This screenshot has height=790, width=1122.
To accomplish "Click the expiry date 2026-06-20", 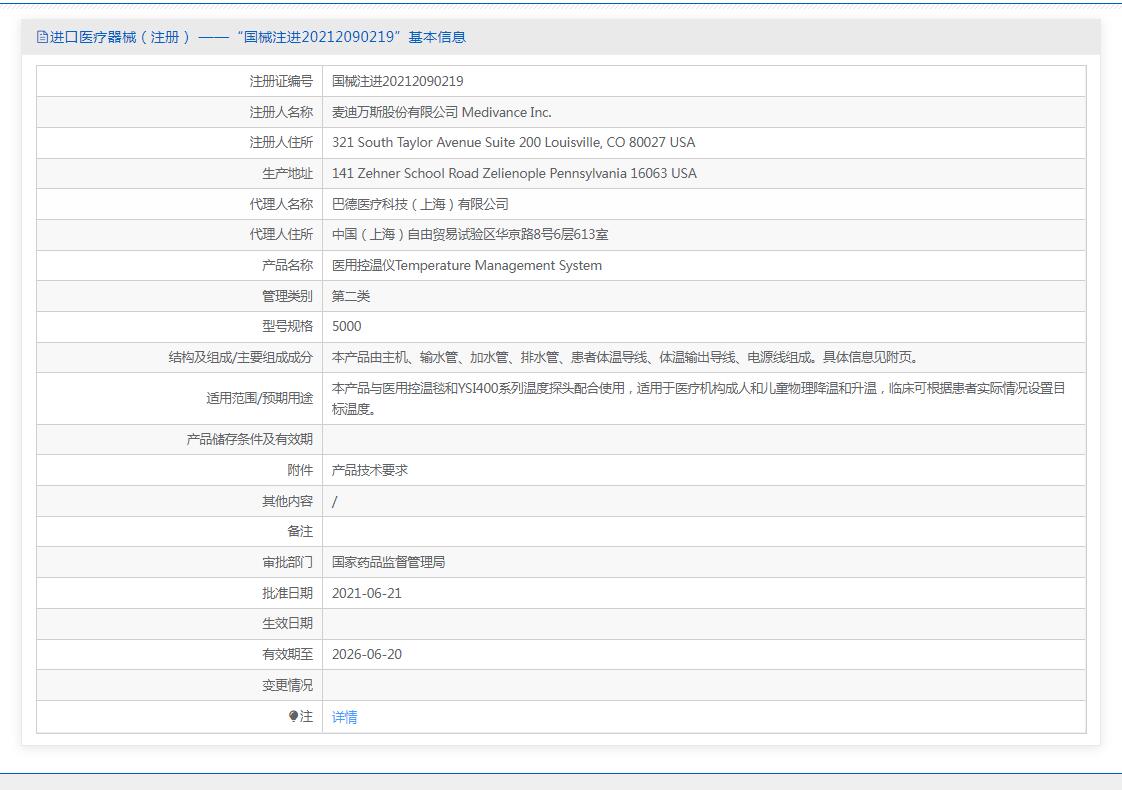I will click(x=367, y=654).
